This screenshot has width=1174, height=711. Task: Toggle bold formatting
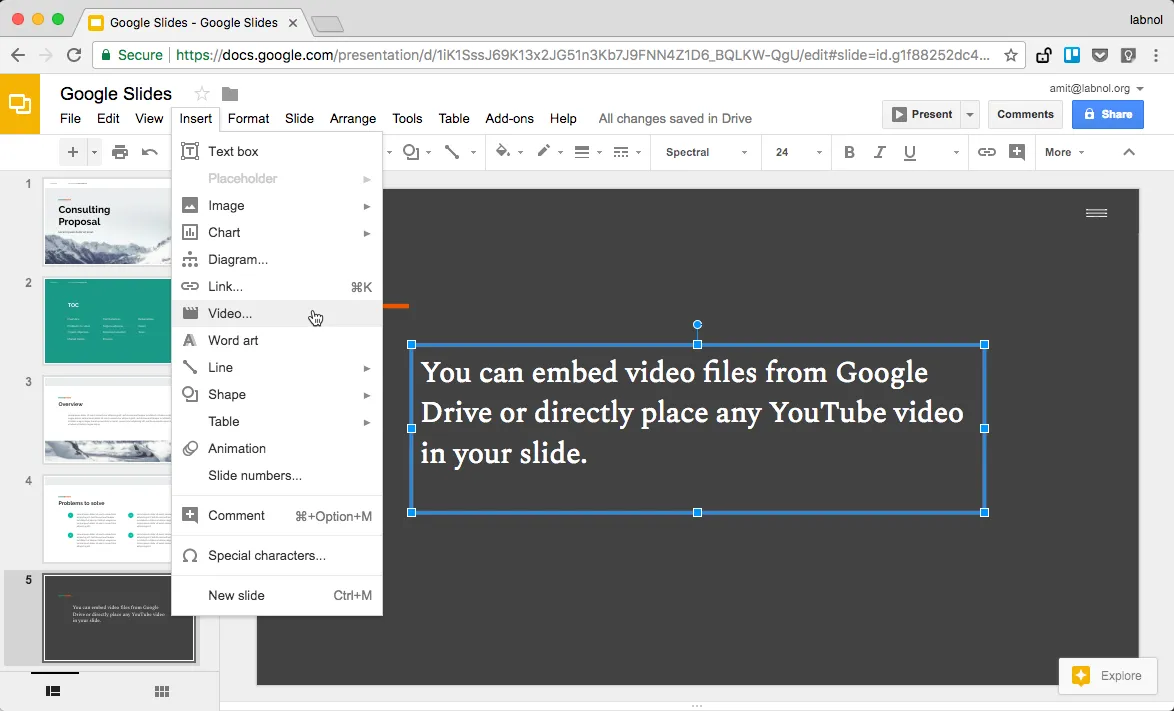[848, 152]
